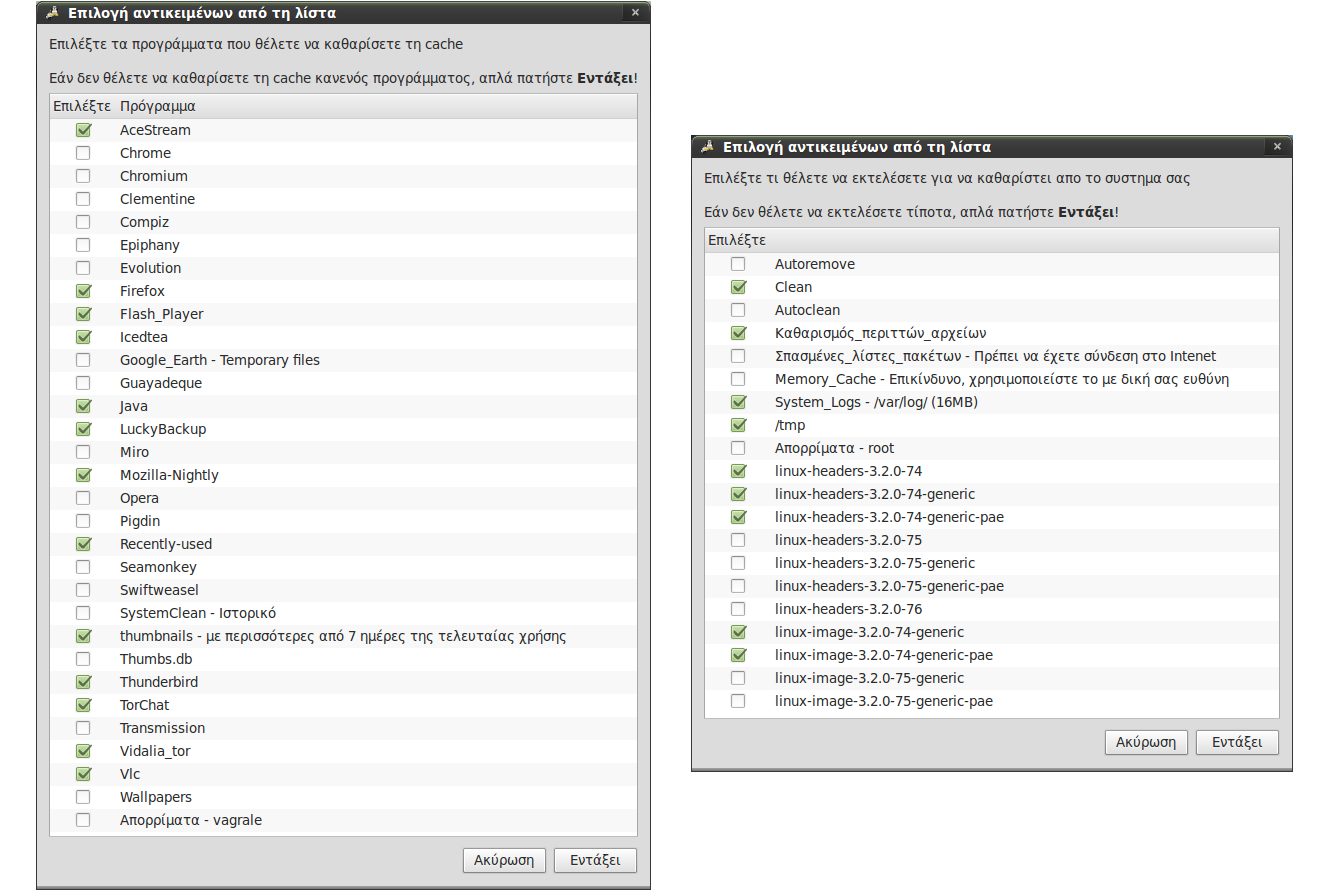Tick the Thumbs.db checkbox

83,659
